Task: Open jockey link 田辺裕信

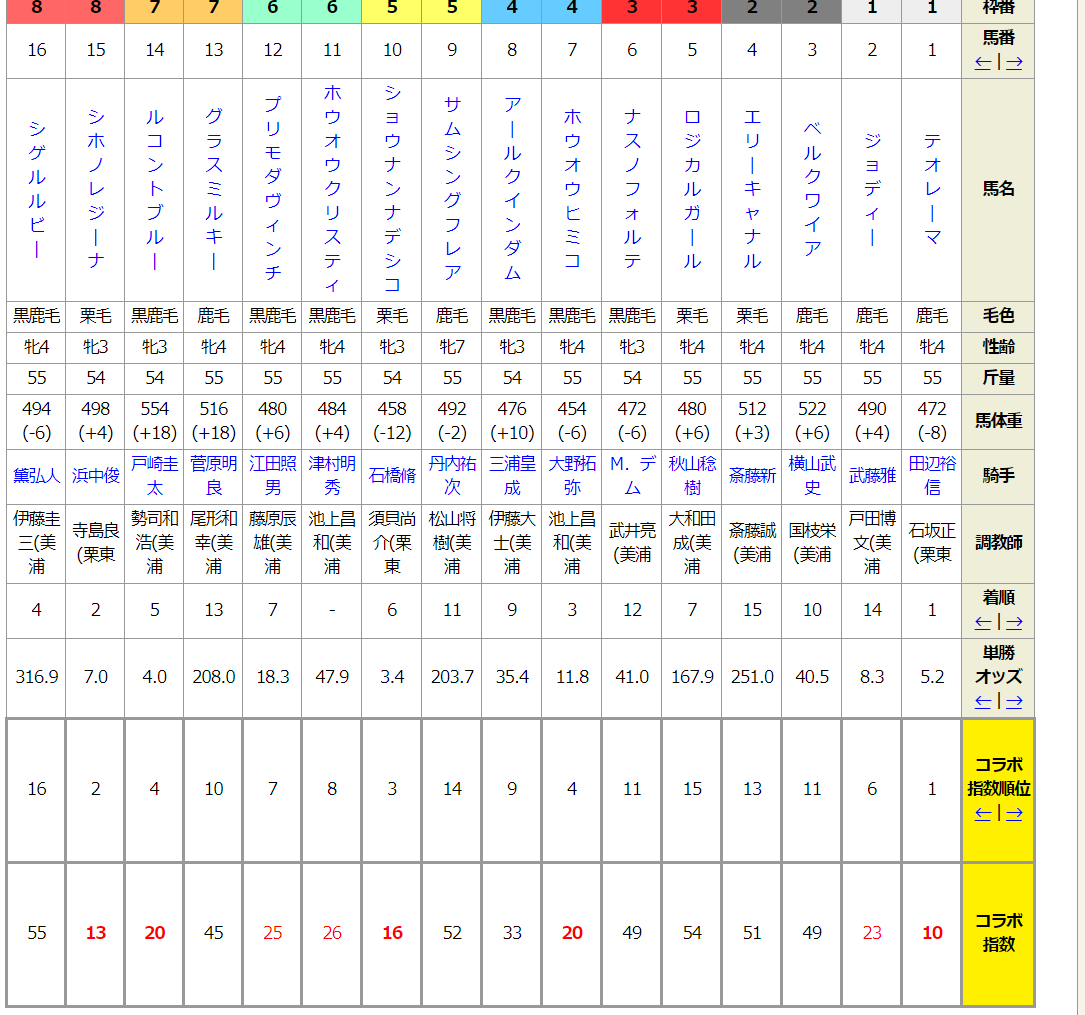Action: pos(932,476)
